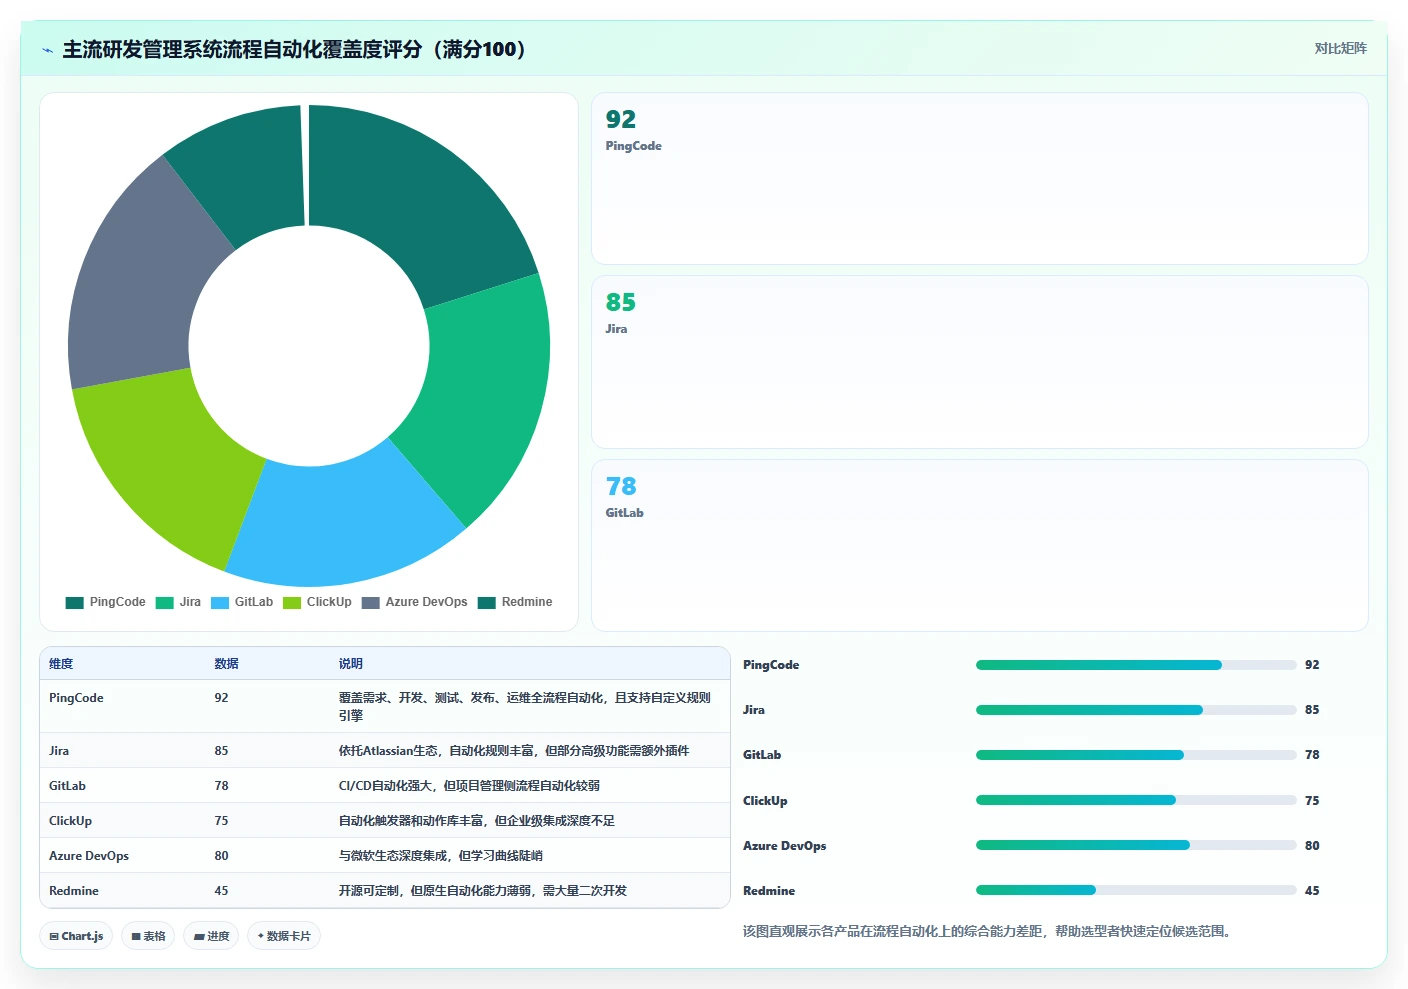Click the Redmine progress value 45
The height and width of the screenshot is (989, 1408).
[x=1312, y=891]
